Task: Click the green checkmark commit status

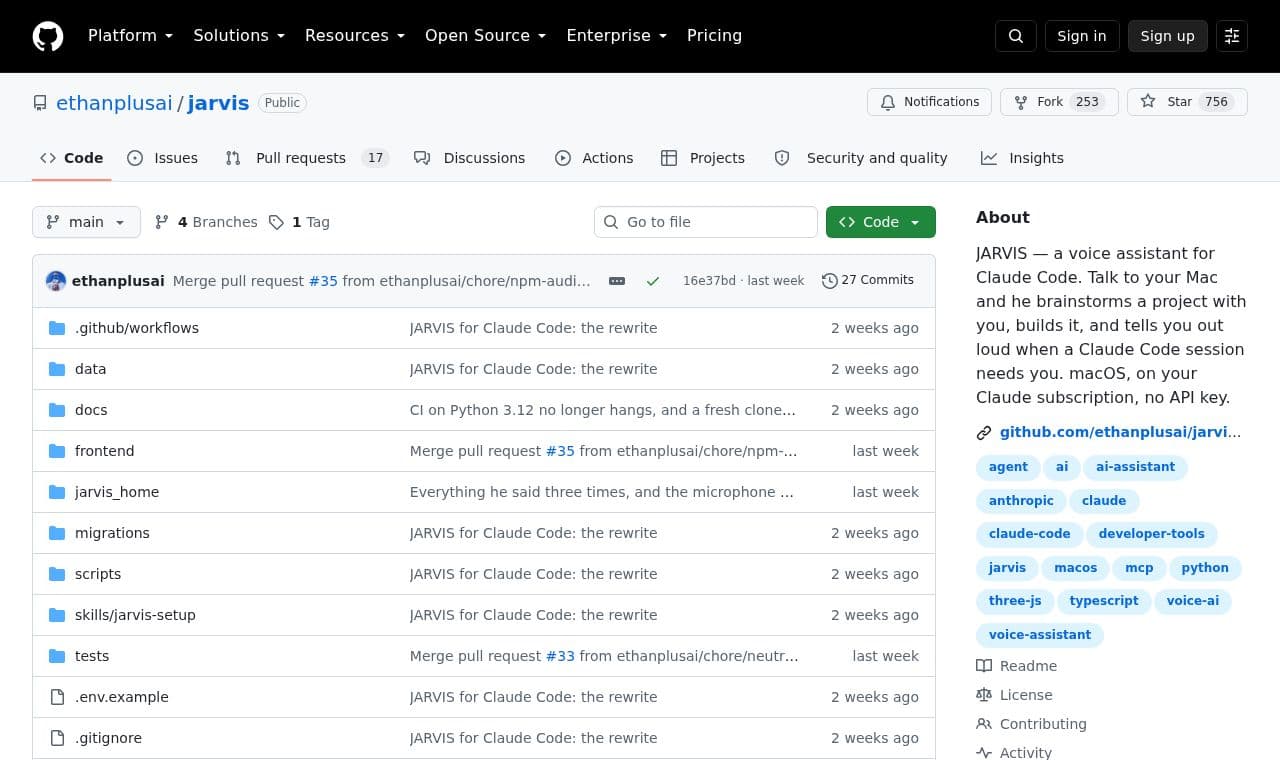Action: 653,281
